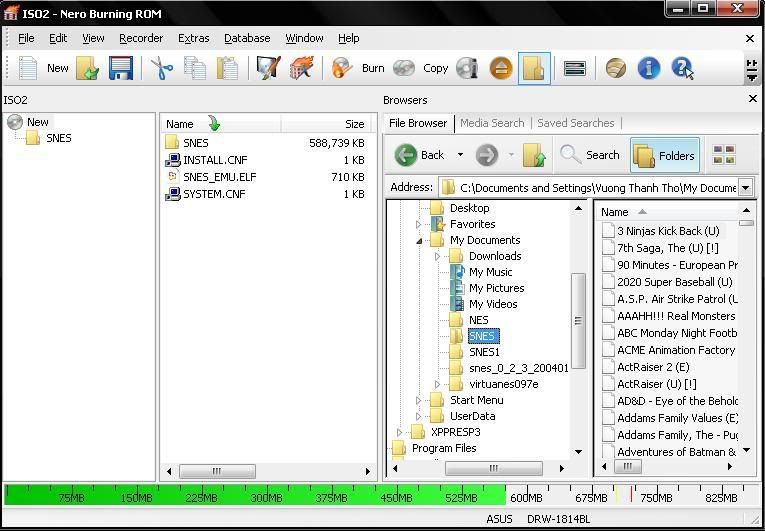Click the Copy disc icon
The image size is (765, 531).
tap(404, 68)
